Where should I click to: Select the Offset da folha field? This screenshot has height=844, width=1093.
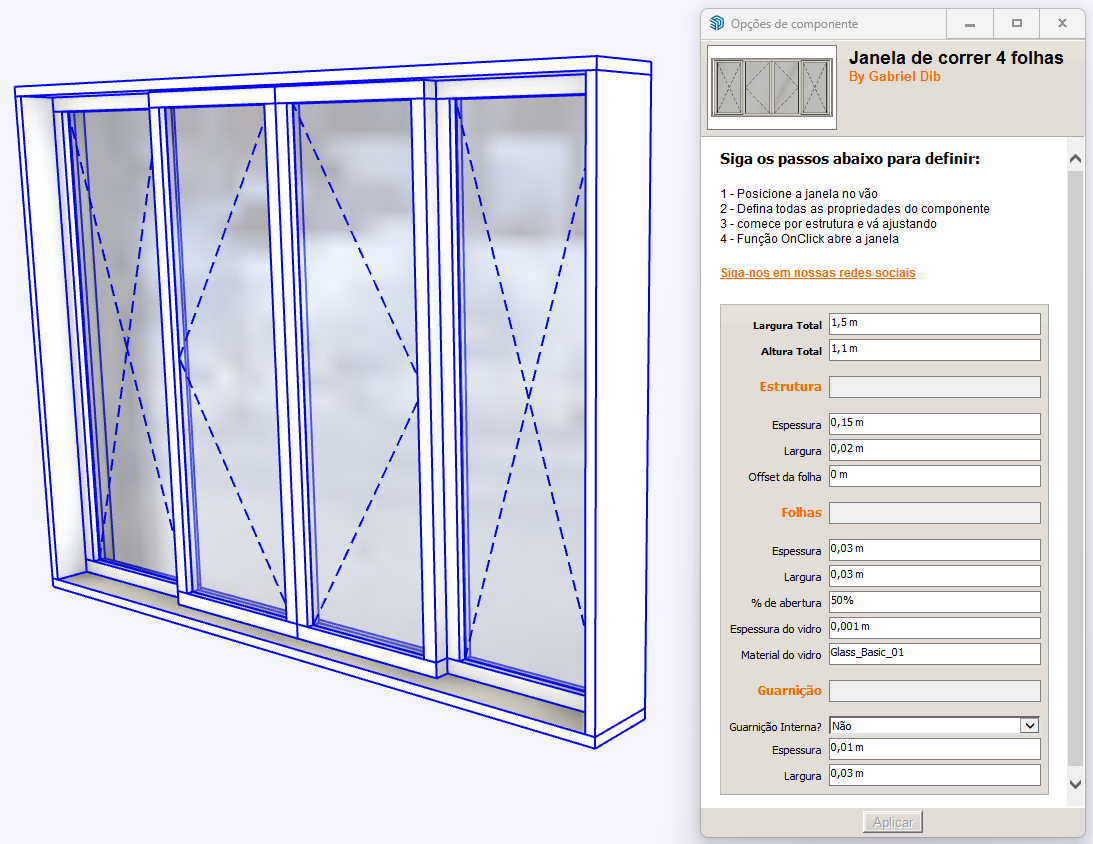click(x=934, y=476)
